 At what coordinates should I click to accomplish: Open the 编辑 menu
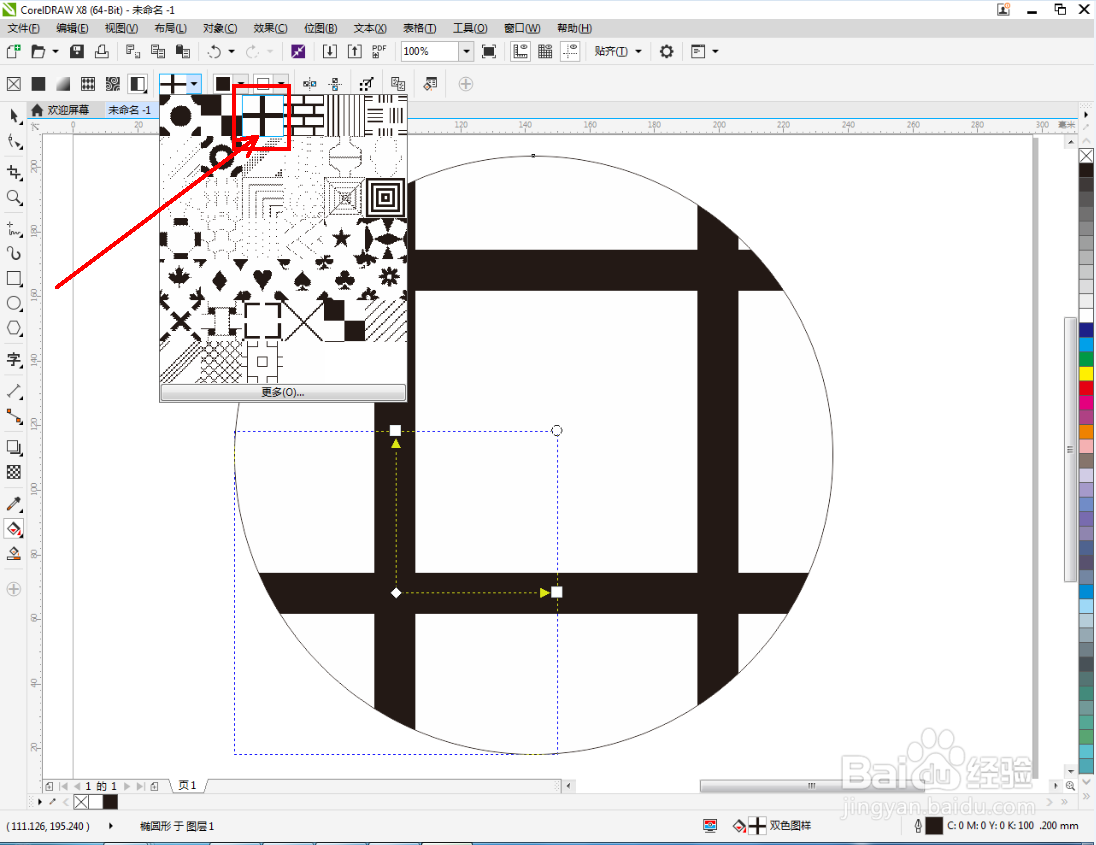coord(72,28)
